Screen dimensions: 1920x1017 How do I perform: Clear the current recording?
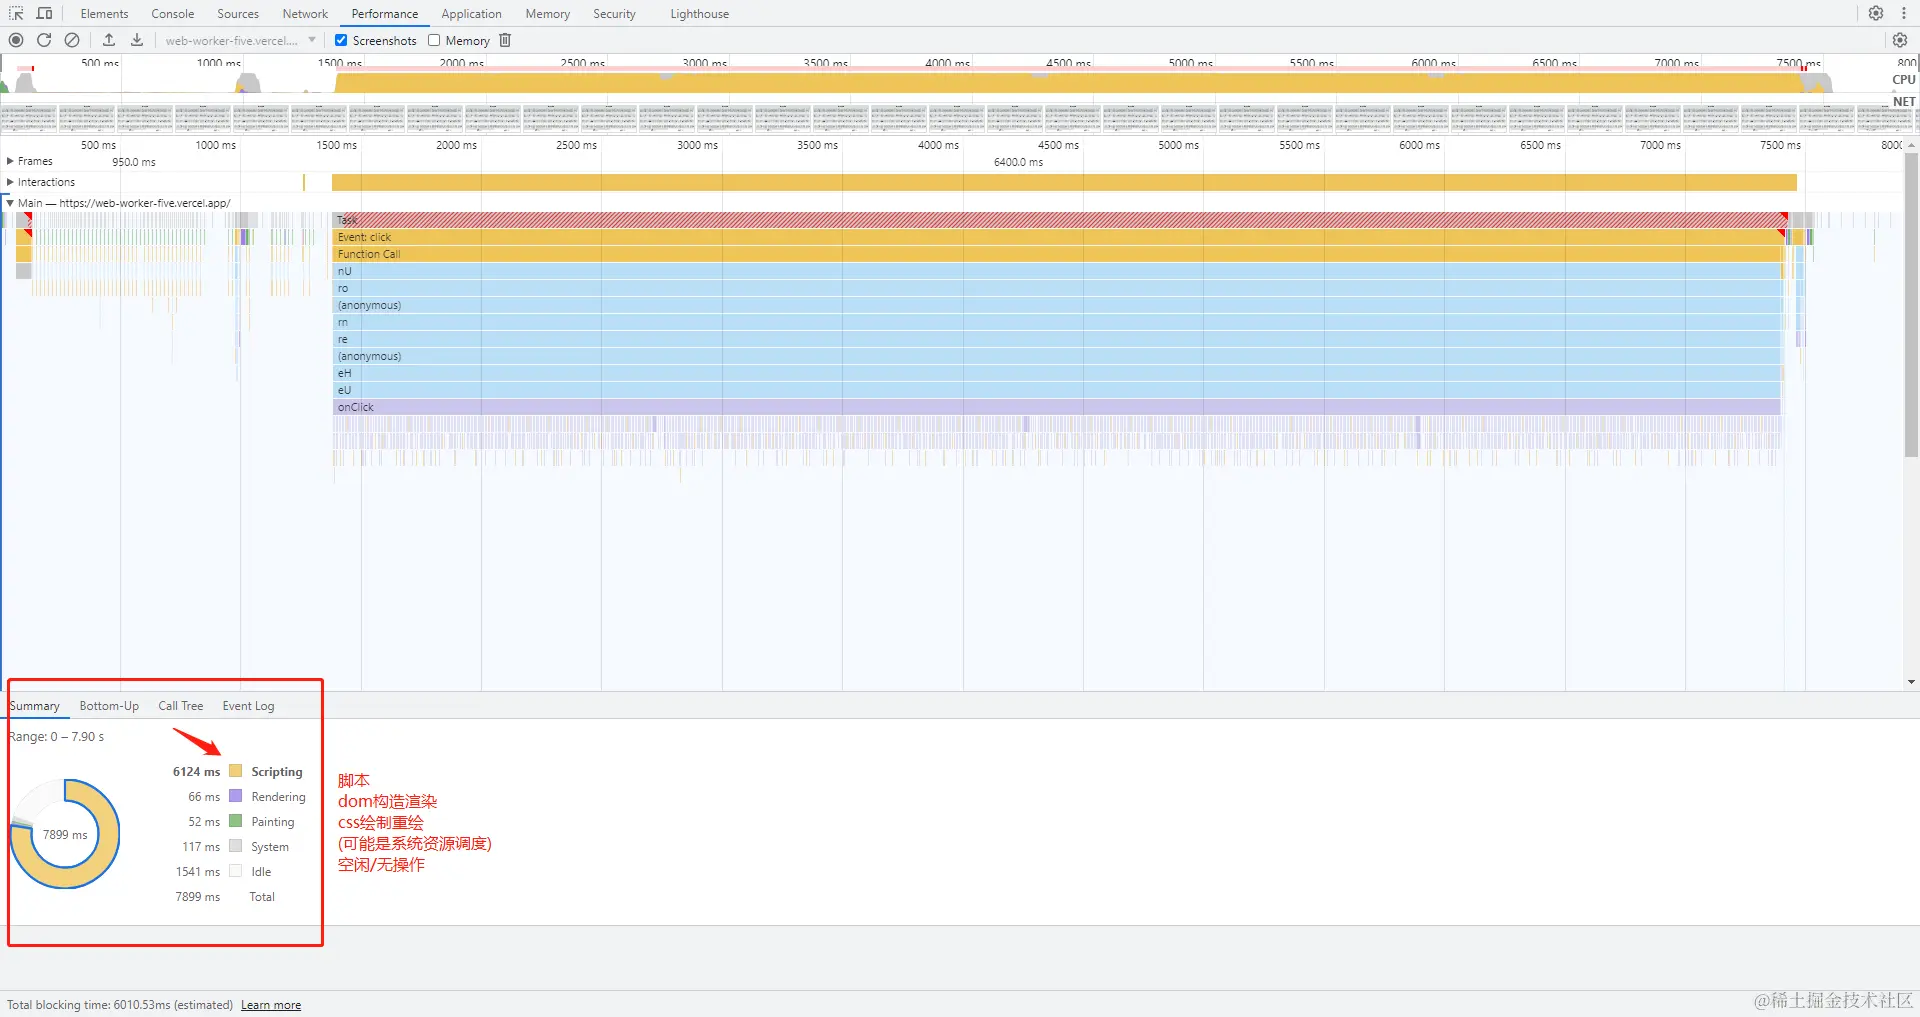[x=71, y=40]
